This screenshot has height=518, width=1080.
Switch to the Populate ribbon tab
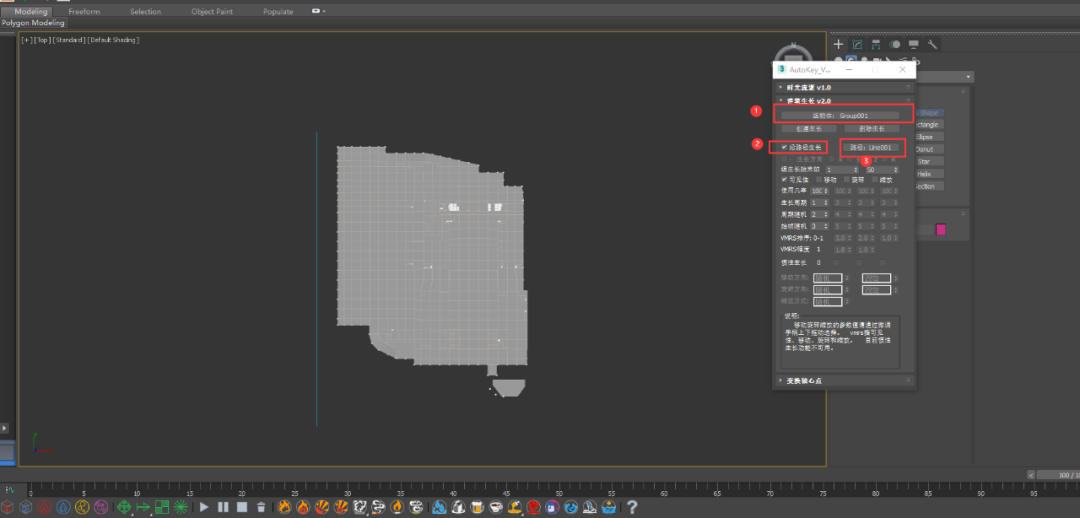pos(278,11)
